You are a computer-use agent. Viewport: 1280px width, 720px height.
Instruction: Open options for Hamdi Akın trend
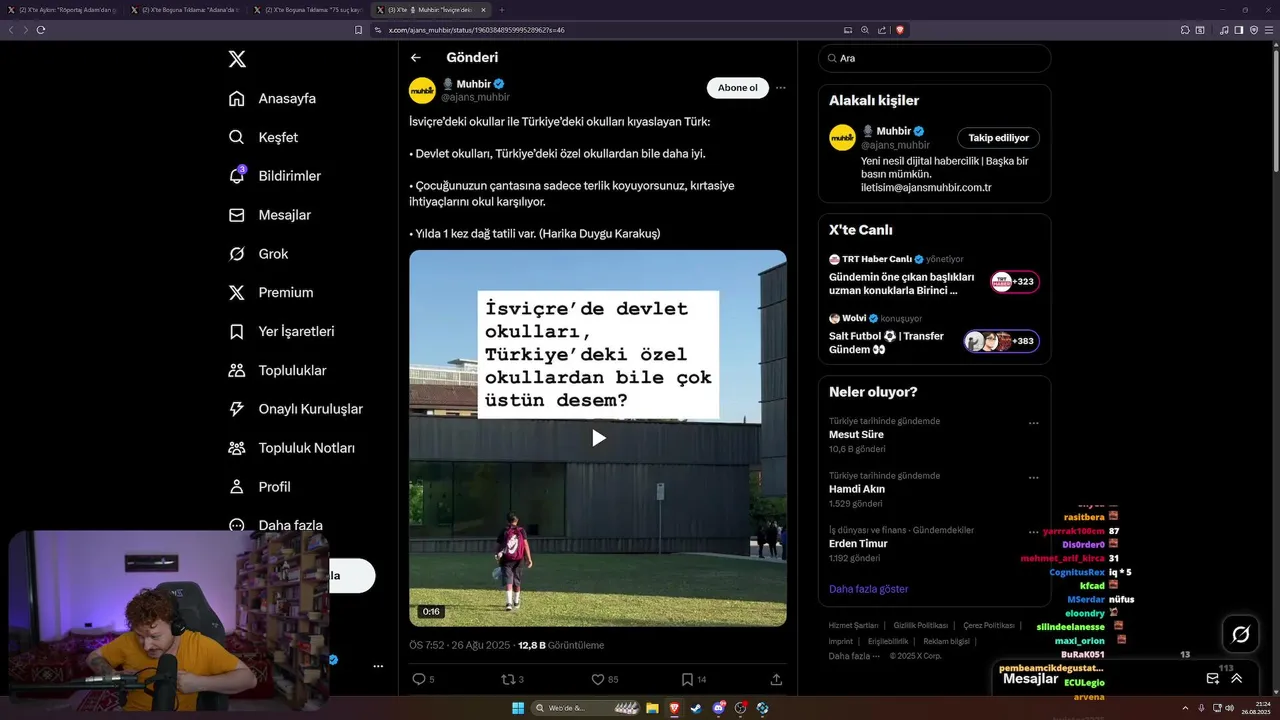pyautogui.click(x=1034, y=477)
